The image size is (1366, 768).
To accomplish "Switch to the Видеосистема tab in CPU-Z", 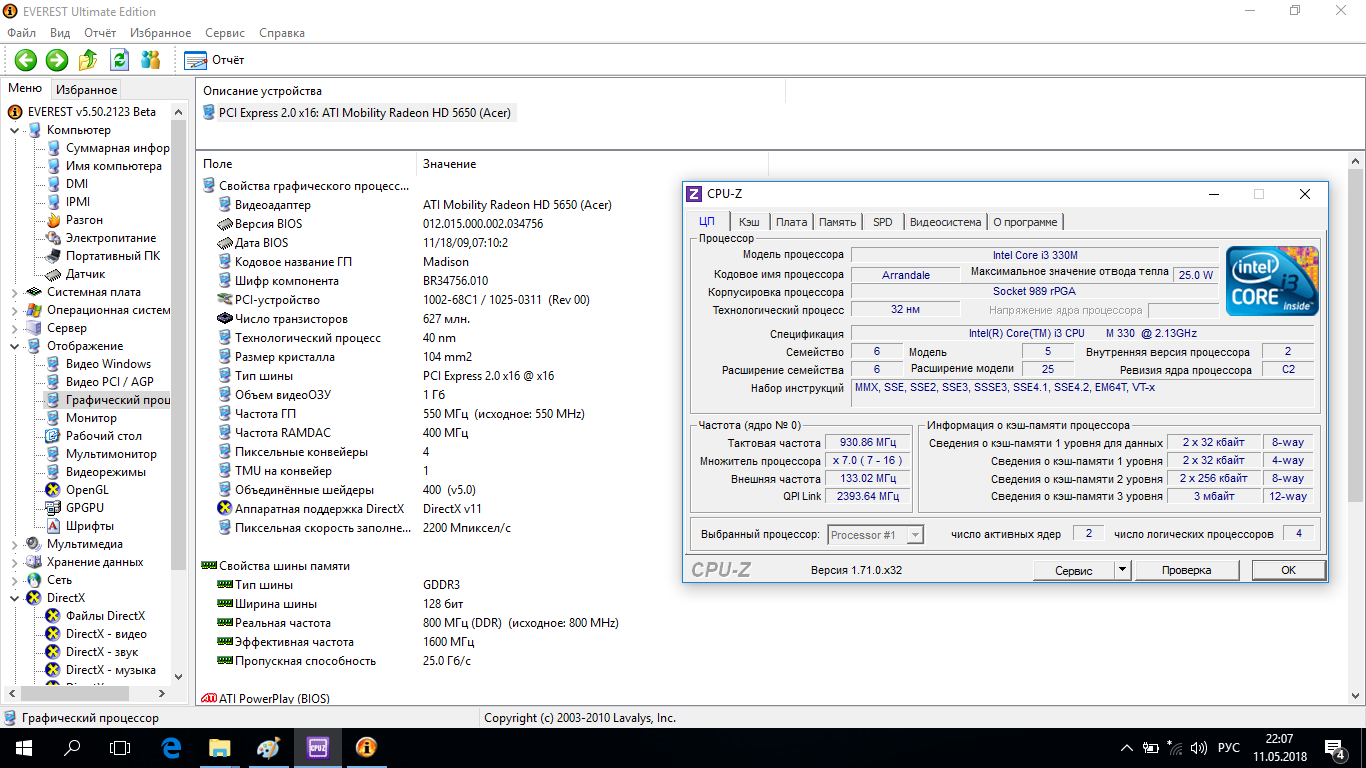I will pyautogui.click(x=945, y=222).
